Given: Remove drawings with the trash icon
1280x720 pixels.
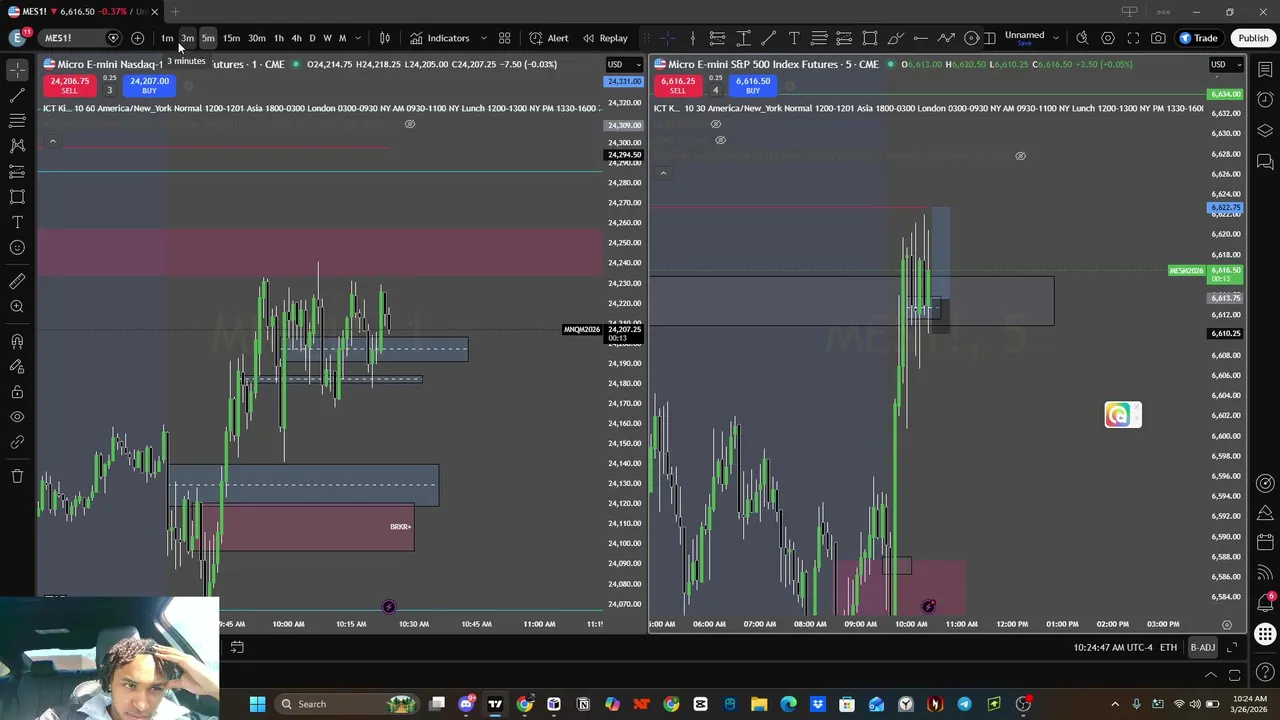Looking at the screenshot, I should (17, 476).
